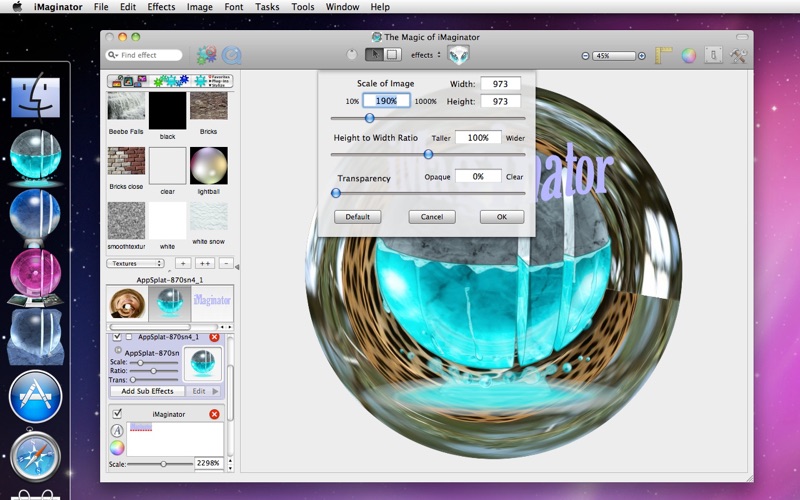Open the blue crystal ball app in Dock
The image size is (800, 500).
35,216
